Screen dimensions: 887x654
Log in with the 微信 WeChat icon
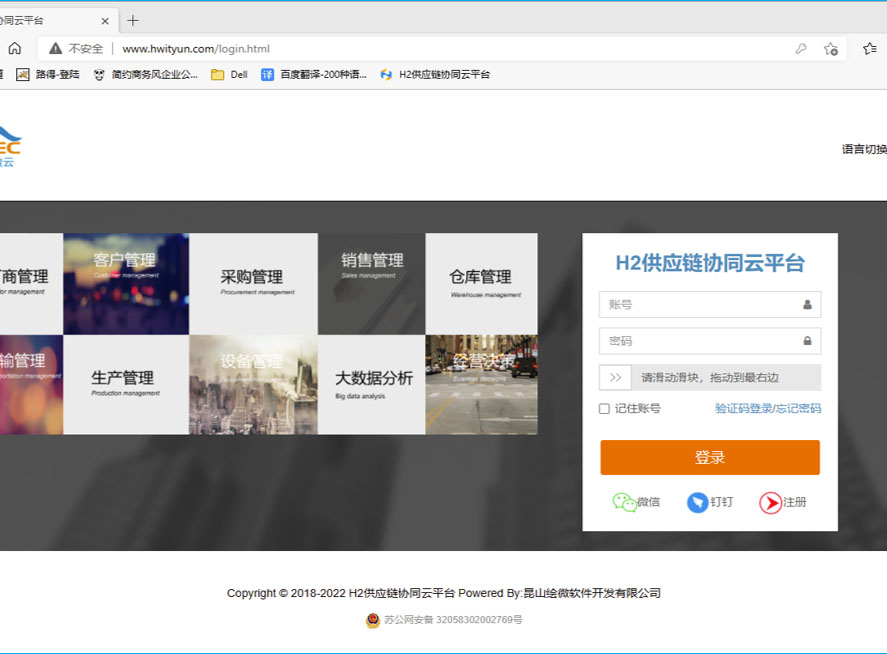click(625, 502)
